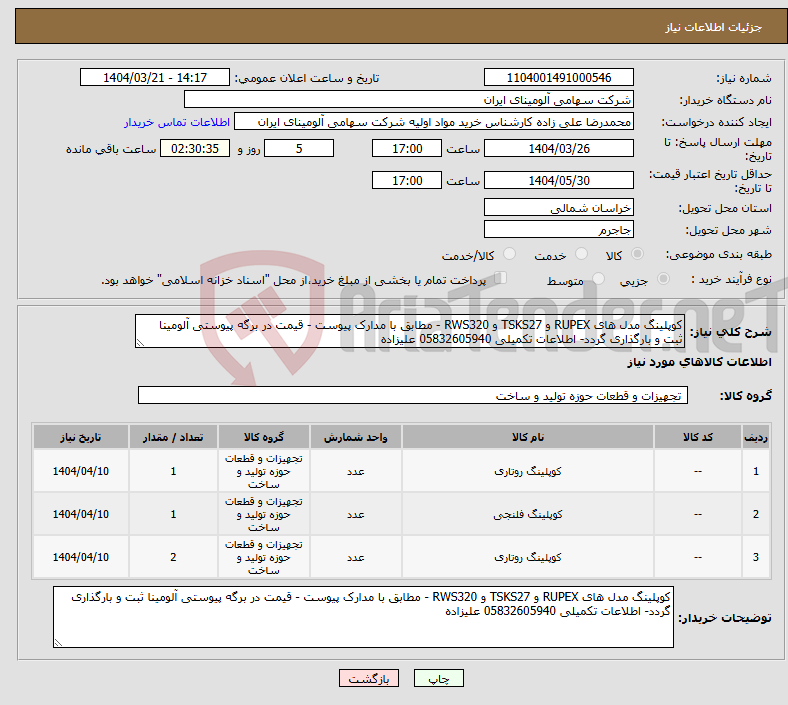This screenshot has width=788, height=705.
Task: Click the واحد شمارش column header
Action: tap(355, 437)
